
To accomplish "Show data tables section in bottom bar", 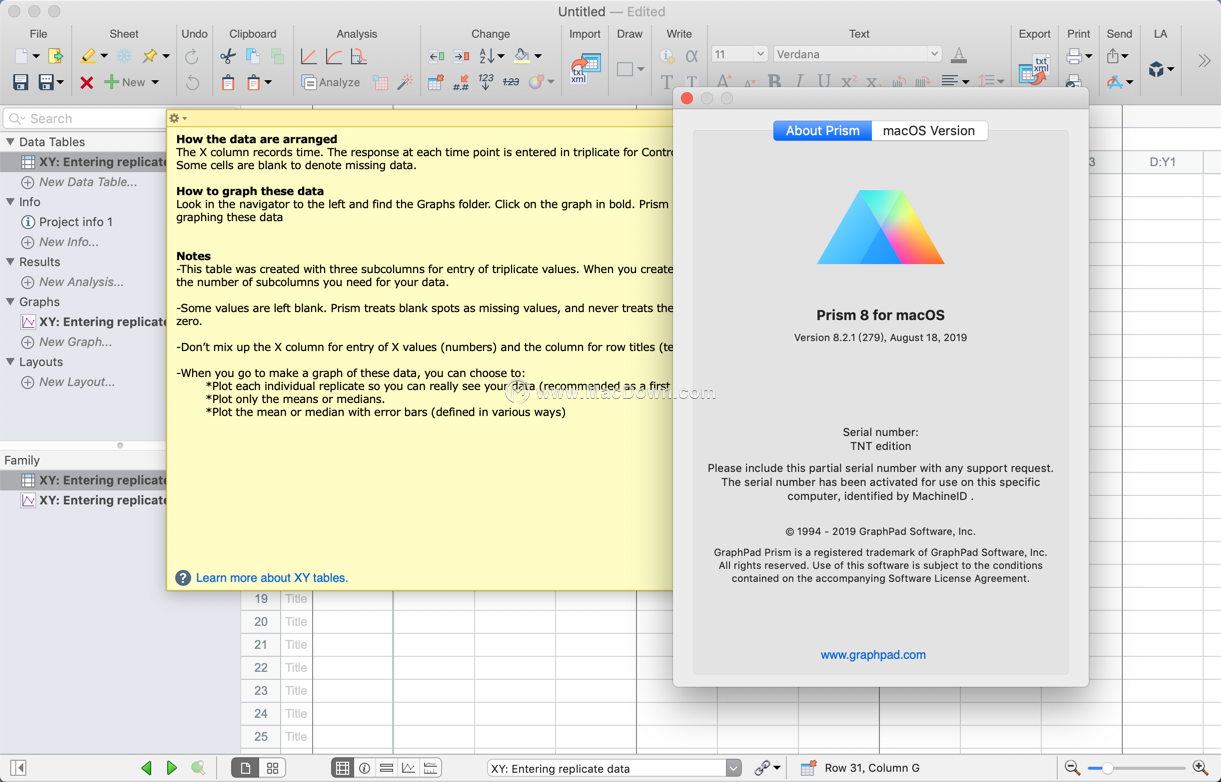I will (342, 768).
